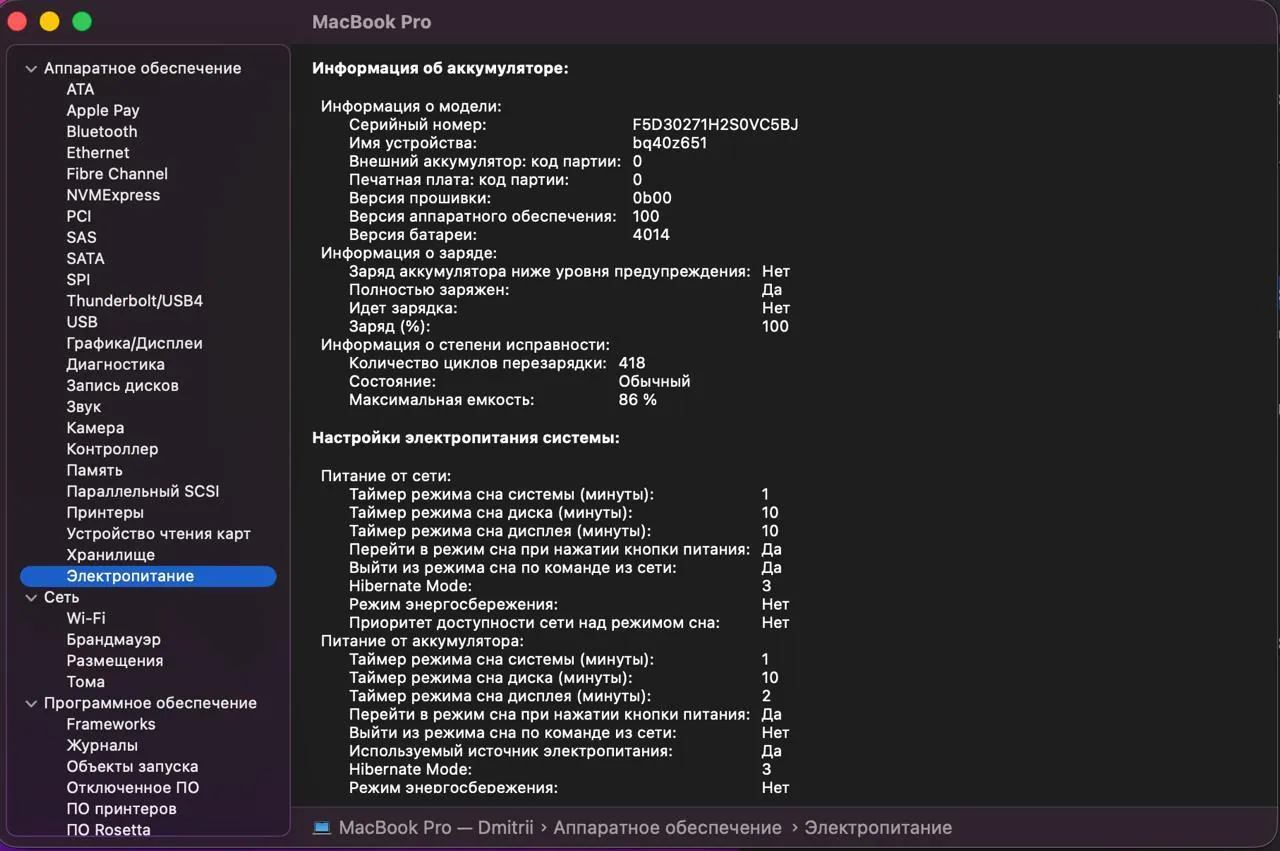This screenshot has height=851, width=1280.
Task: Collapse the Программное обеспечение section
Action: 32,704
